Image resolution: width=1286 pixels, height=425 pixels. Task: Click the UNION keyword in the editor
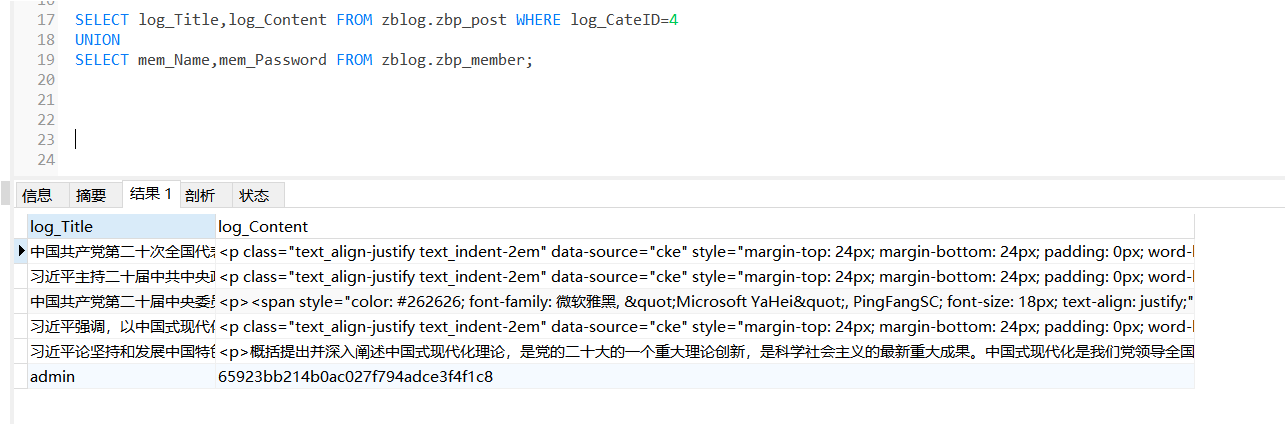click(97, 40)
